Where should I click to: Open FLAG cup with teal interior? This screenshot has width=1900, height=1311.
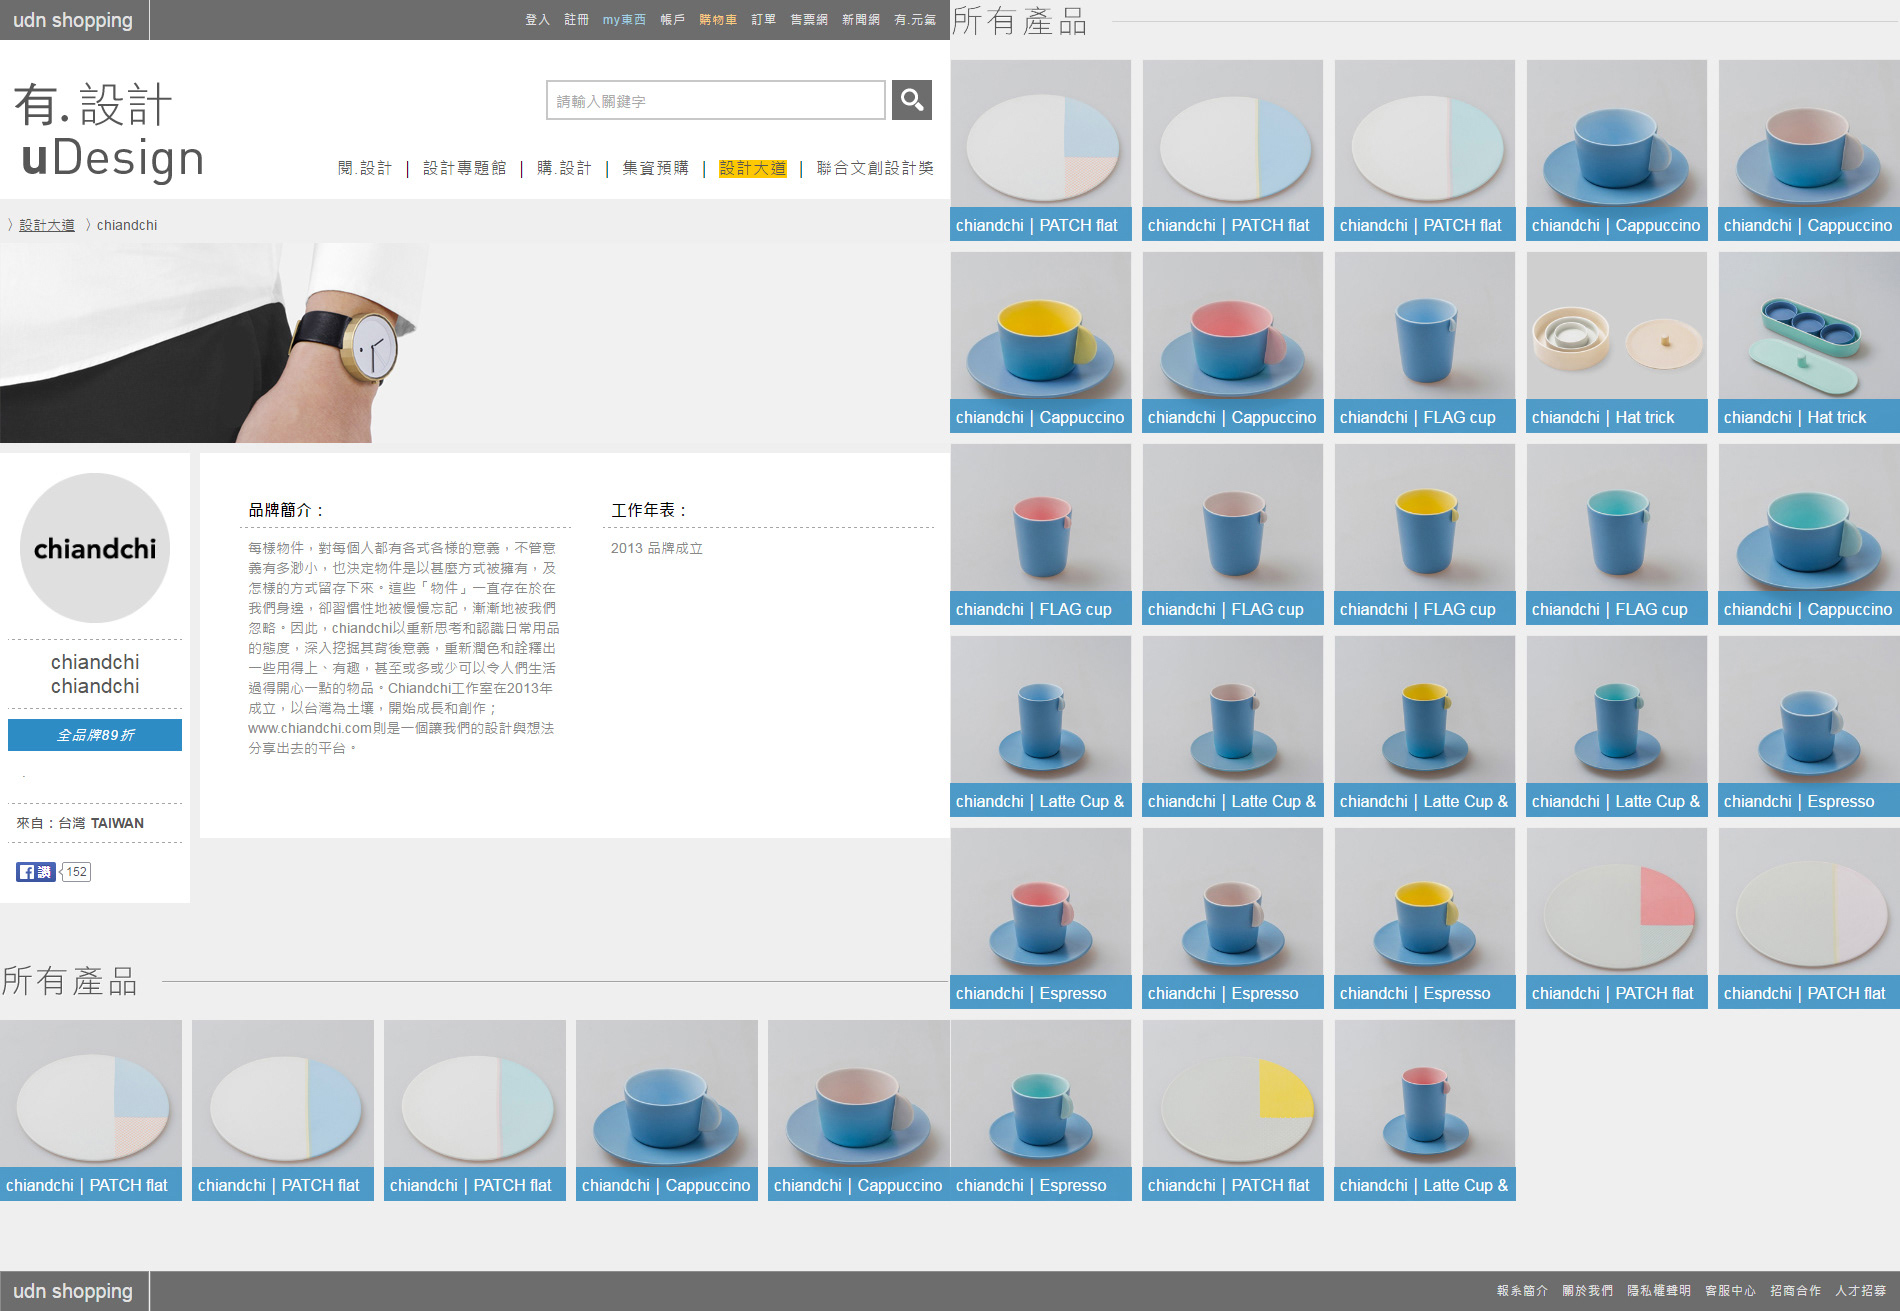[1617, 534]
